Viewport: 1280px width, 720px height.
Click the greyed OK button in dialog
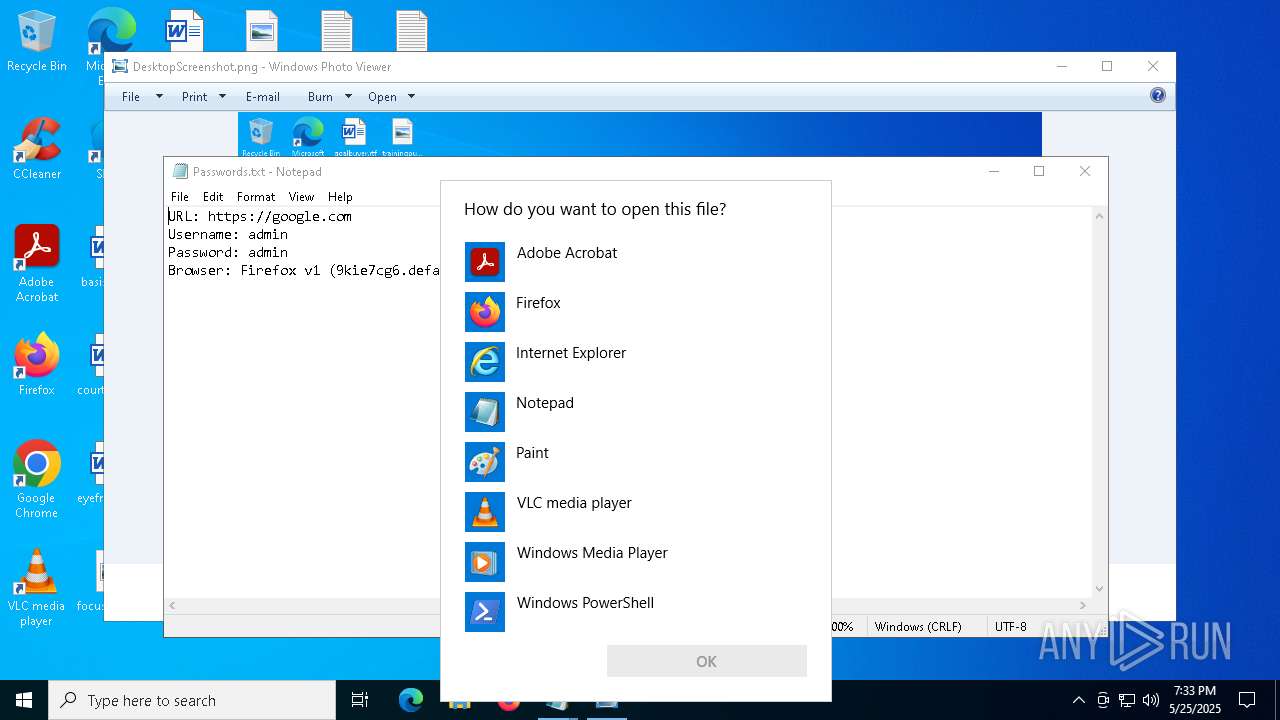(706, 661)
